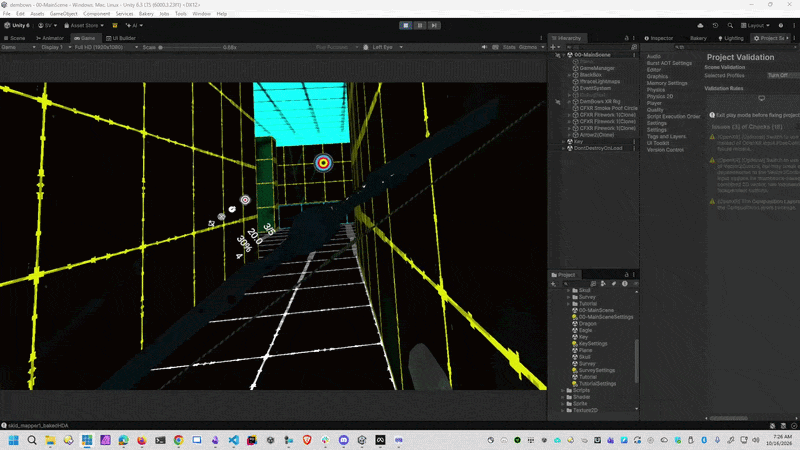Open the Layout dropdown
Screen dimensions: 800x450
tap(755, 26)
